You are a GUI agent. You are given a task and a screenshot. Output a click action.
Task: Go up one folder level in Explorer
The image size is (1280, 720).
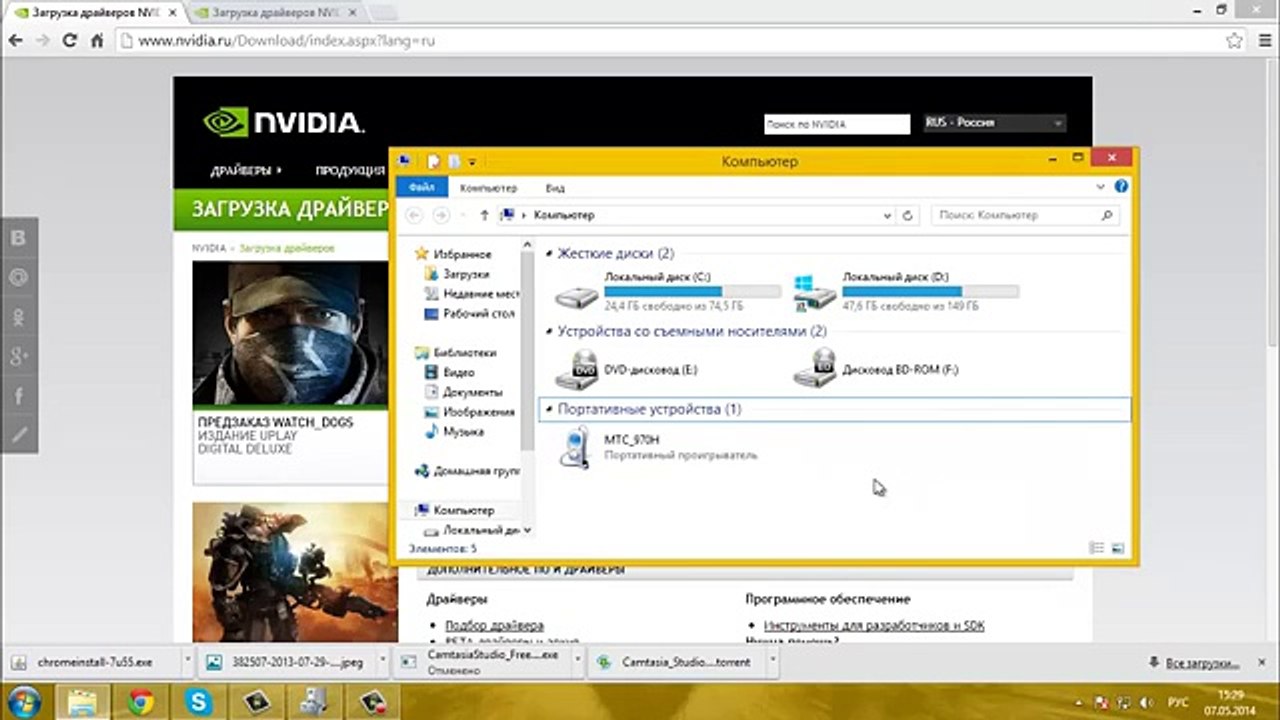[484, 215]
